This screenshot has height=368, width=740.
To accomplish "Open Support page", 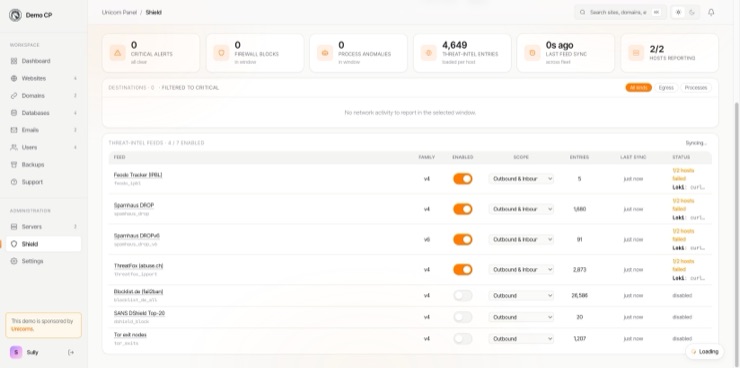I will click(x=43, y=182).
